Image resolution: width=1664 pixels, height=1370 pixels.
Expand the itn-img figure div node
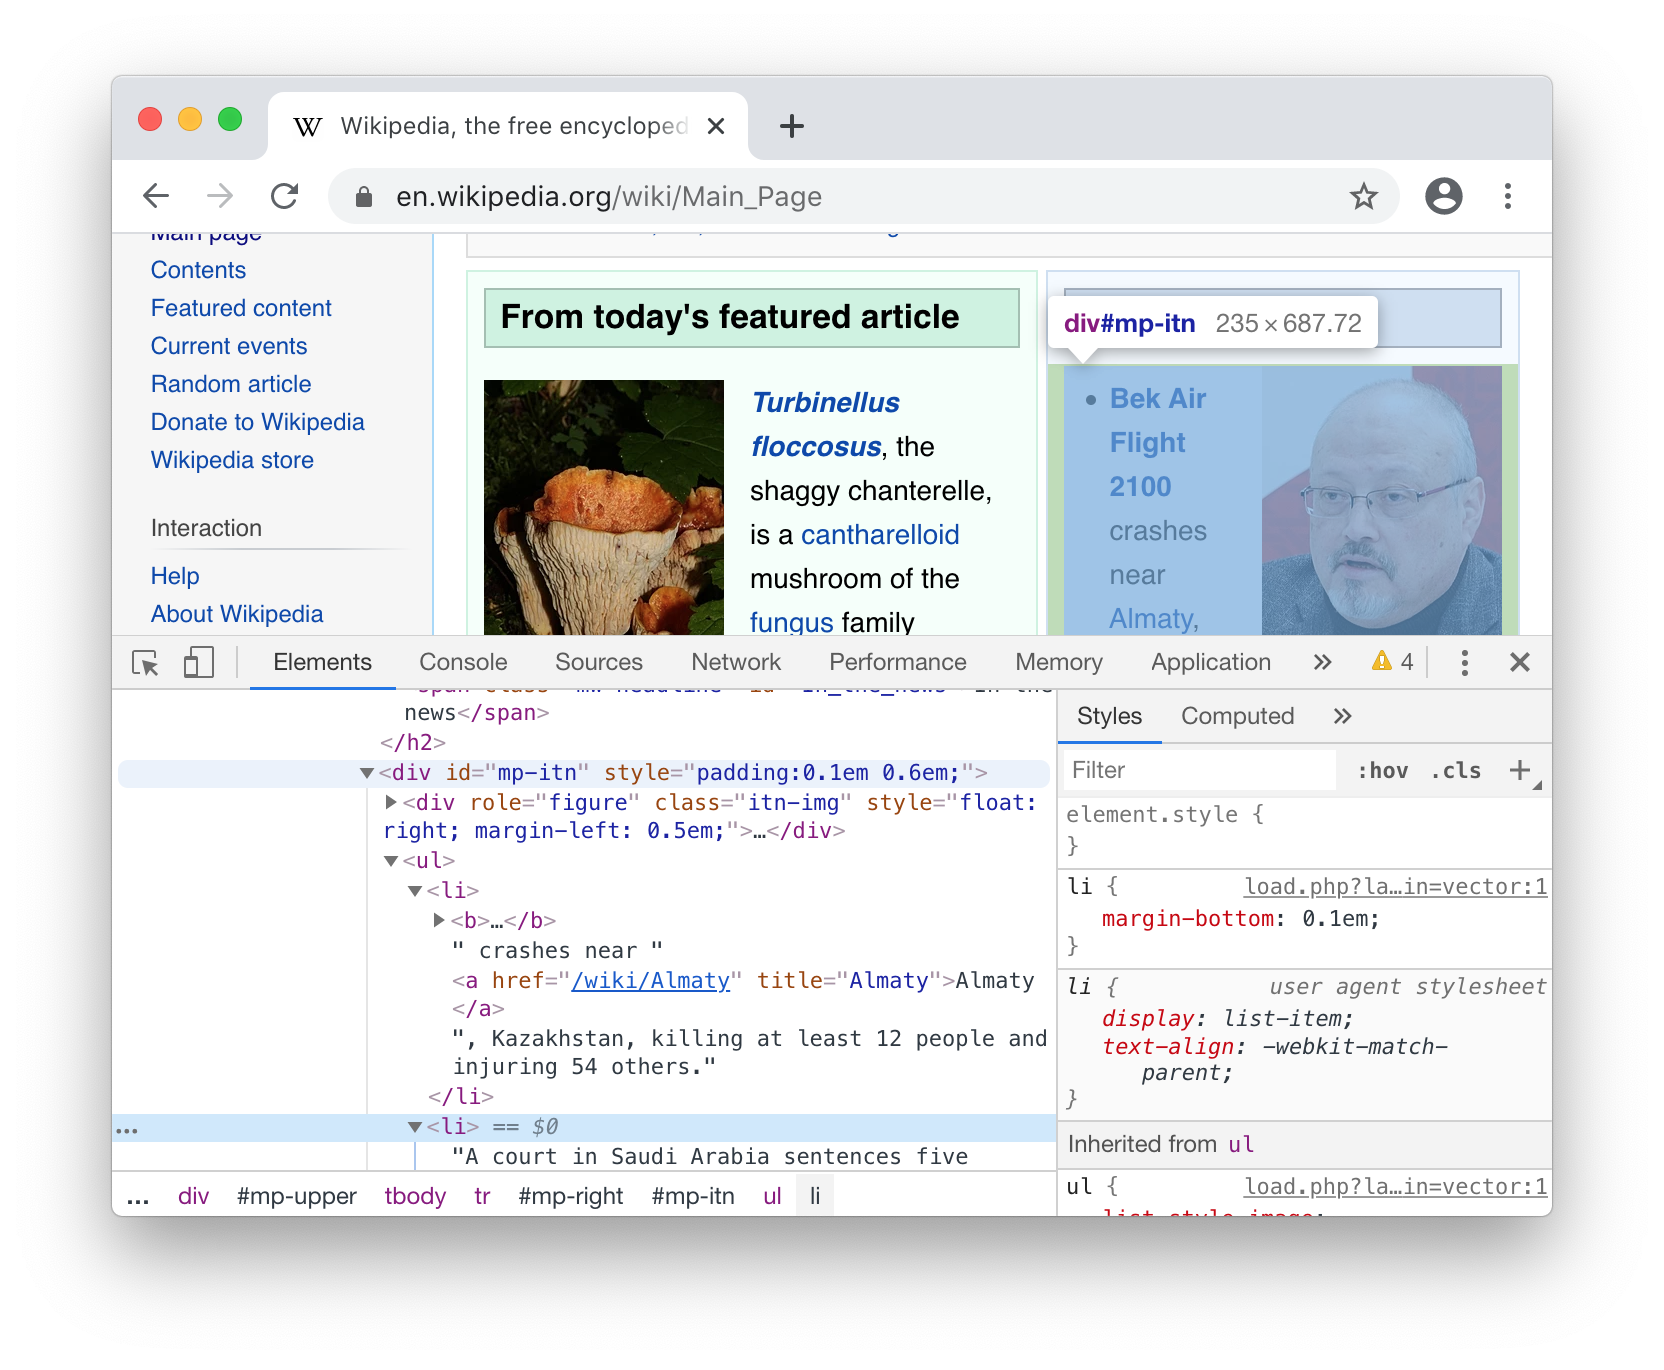392,802
